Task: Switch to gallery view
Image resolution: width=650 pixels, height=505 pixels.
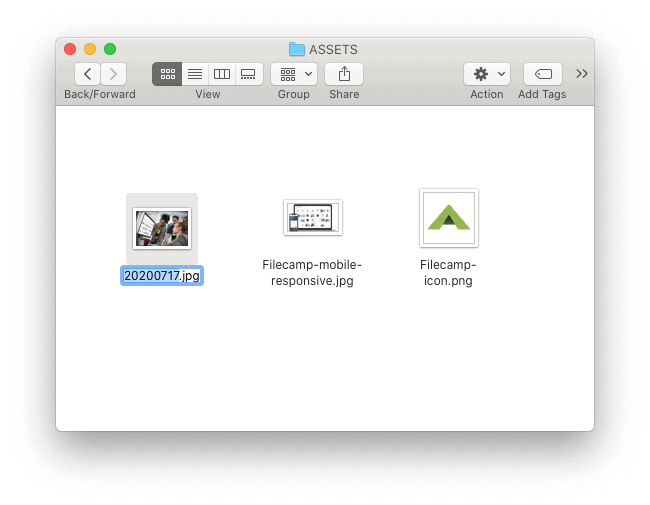Action: pyautogui.click(x=249, y=74)
